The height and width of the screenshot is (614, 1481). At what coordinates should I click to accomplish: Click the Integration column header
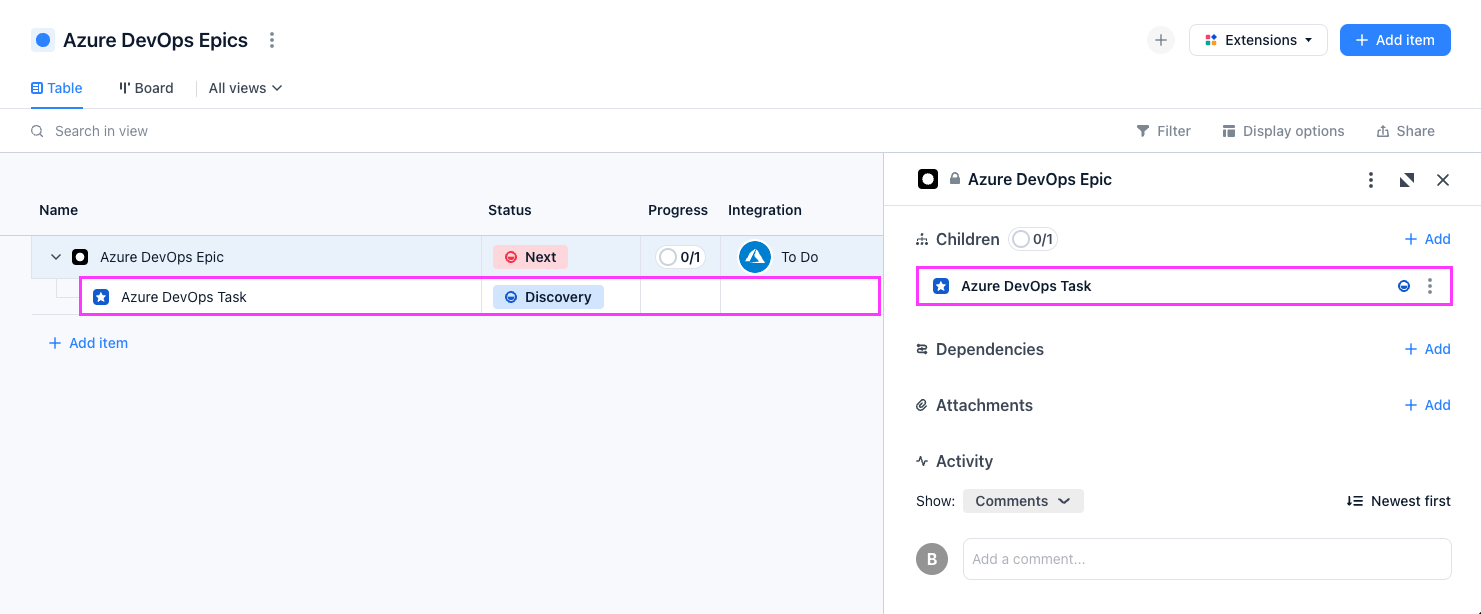765,210
